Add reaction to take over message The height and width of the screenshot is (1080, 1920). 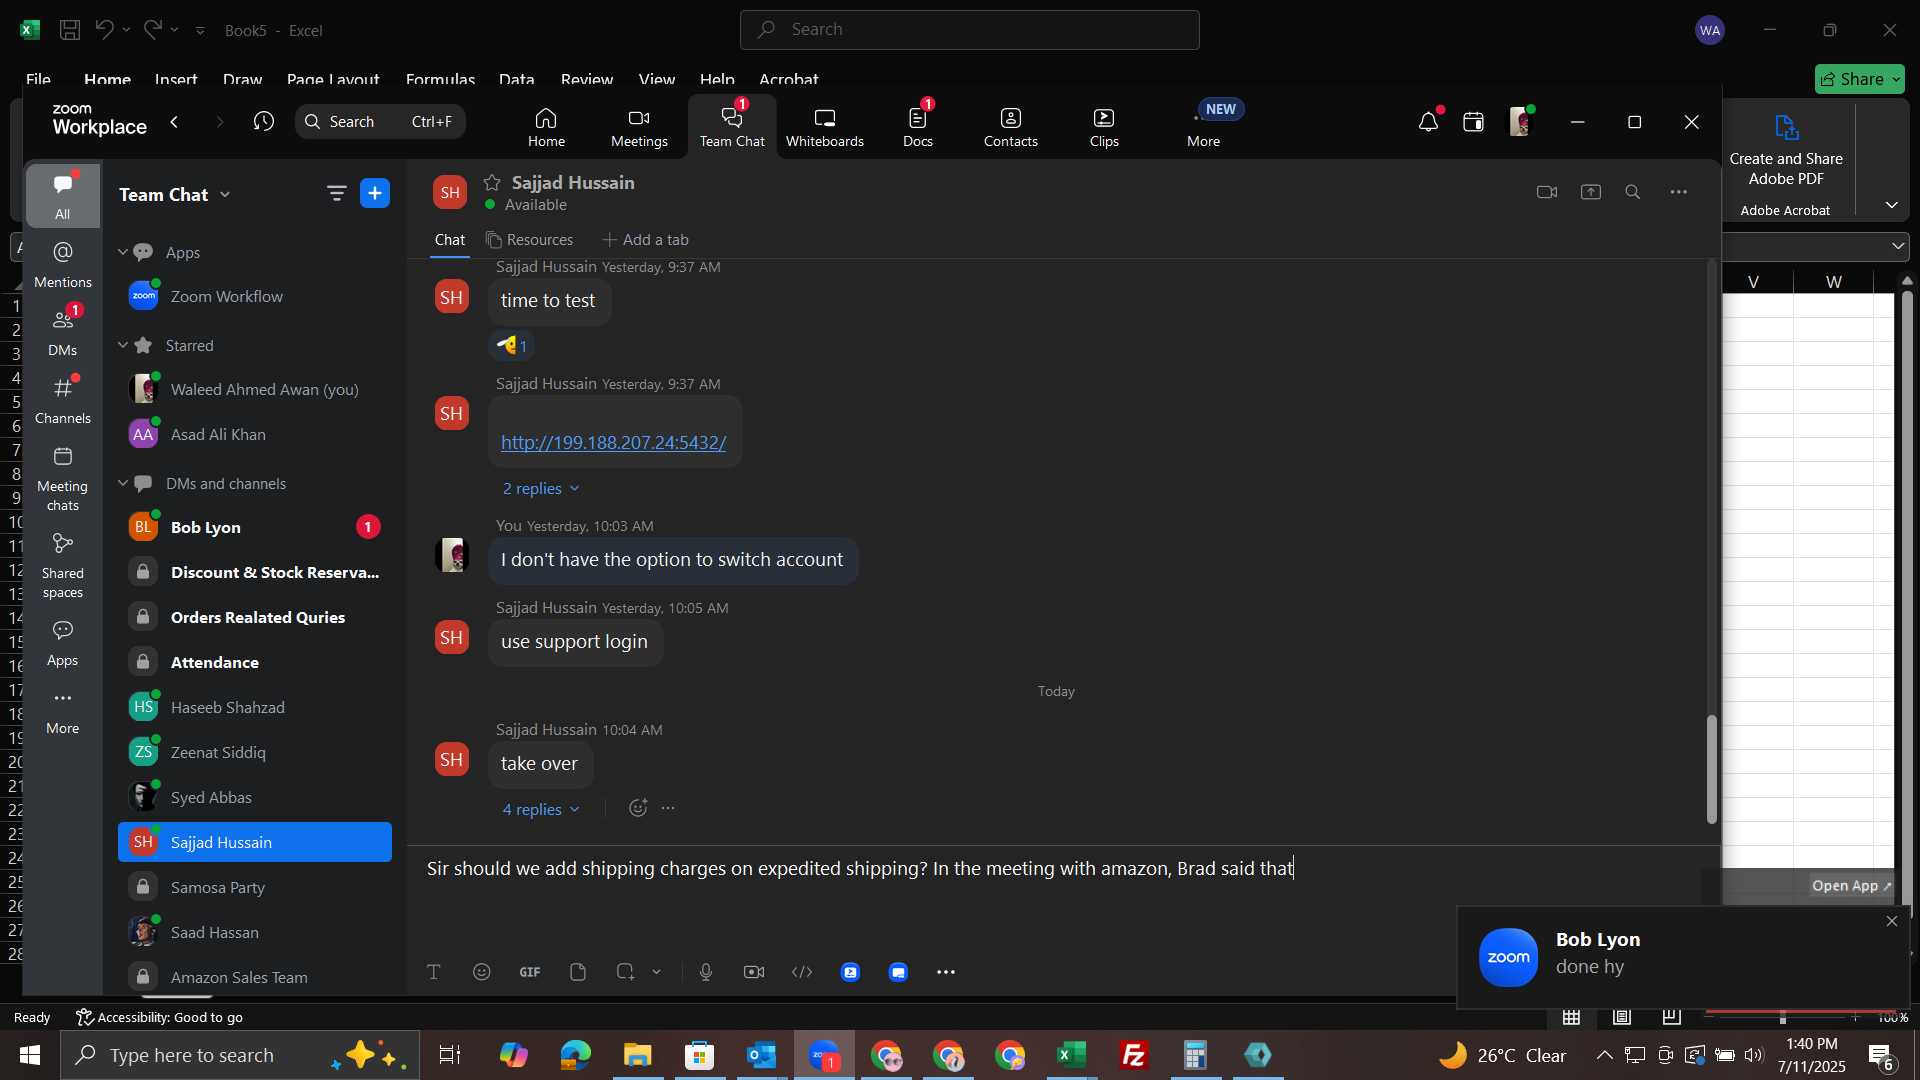pyautogui.click(x=638, y=808)
